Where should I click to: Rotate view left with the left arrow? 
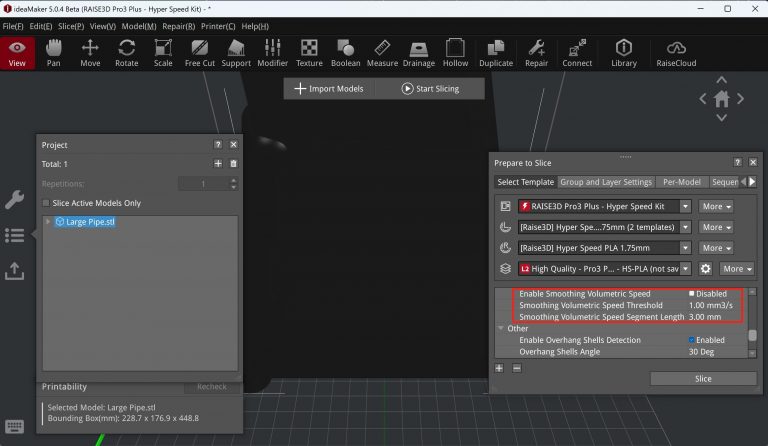[703, 99]
